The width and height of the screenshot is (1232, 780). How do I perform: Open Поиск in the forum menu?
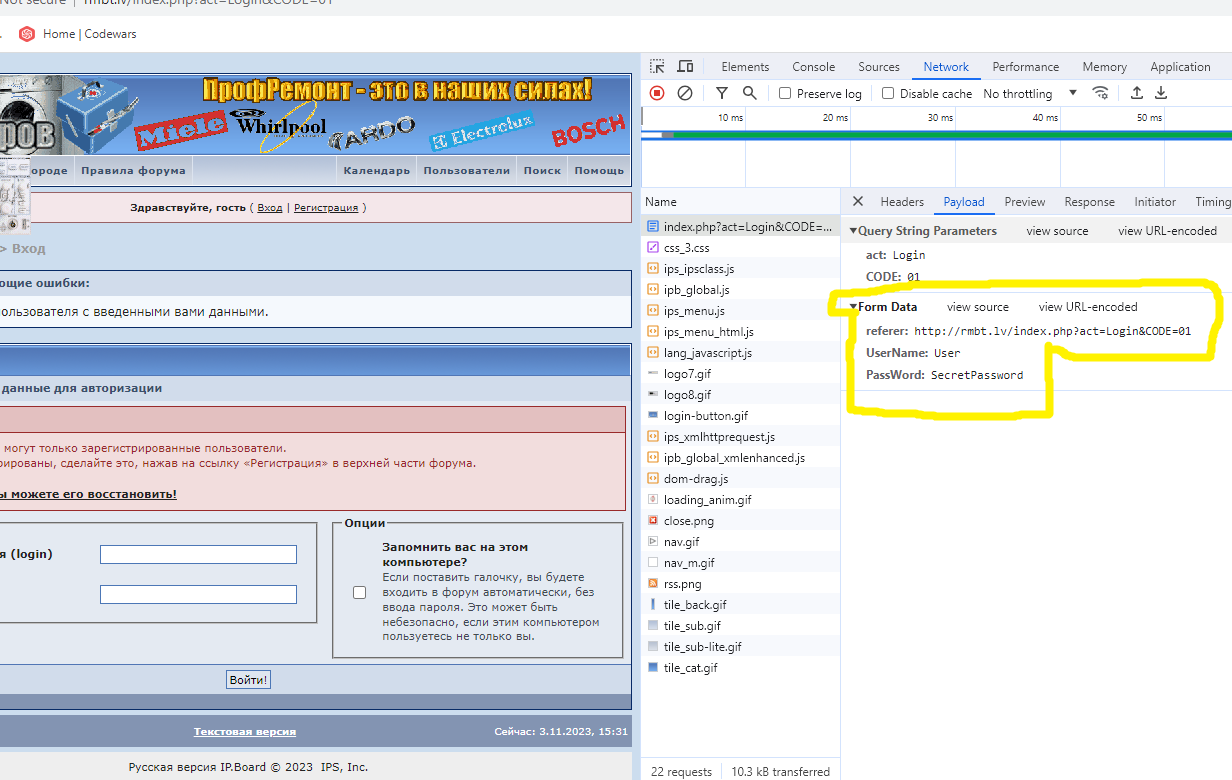point(542,170)
